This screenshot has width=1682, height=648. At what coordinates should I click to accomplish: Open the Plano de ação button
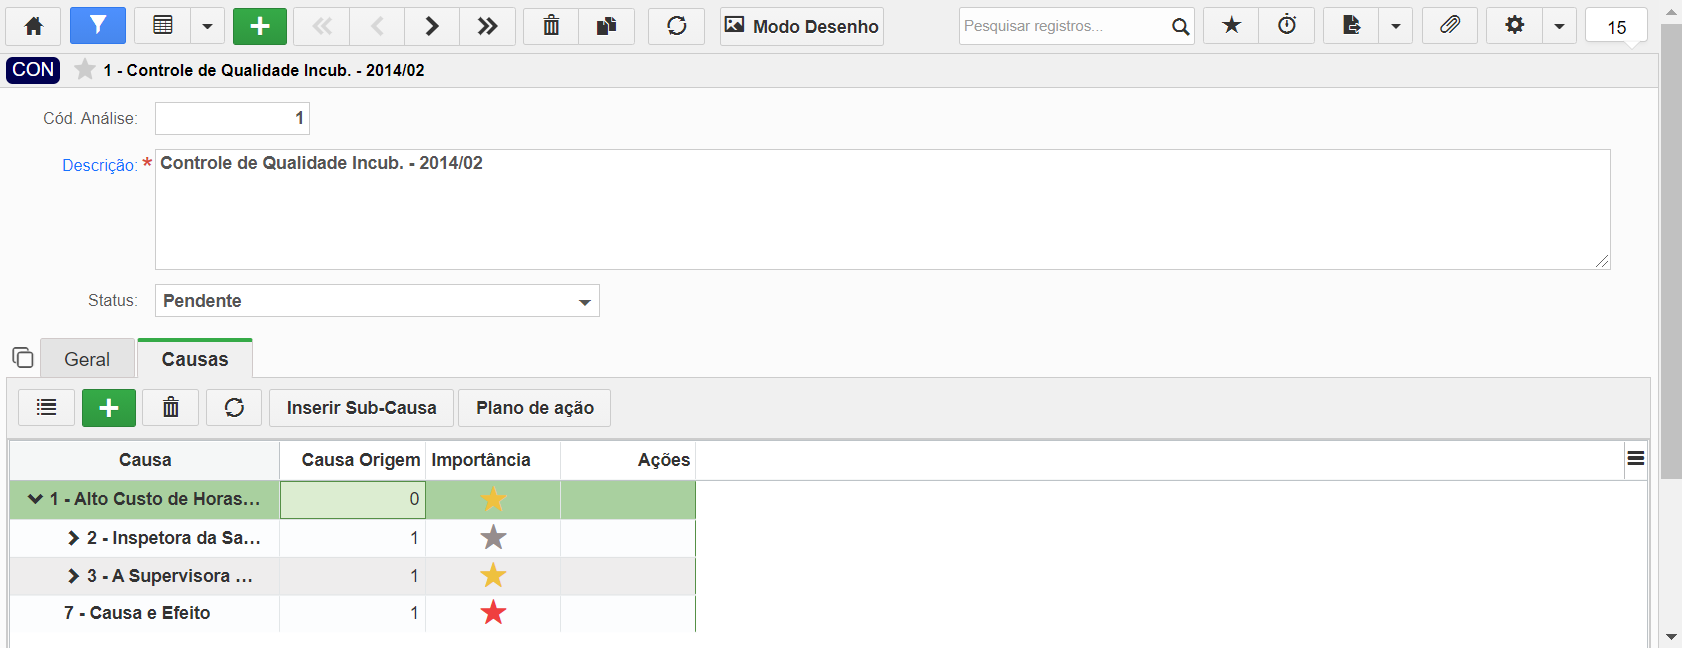(535, 408)
